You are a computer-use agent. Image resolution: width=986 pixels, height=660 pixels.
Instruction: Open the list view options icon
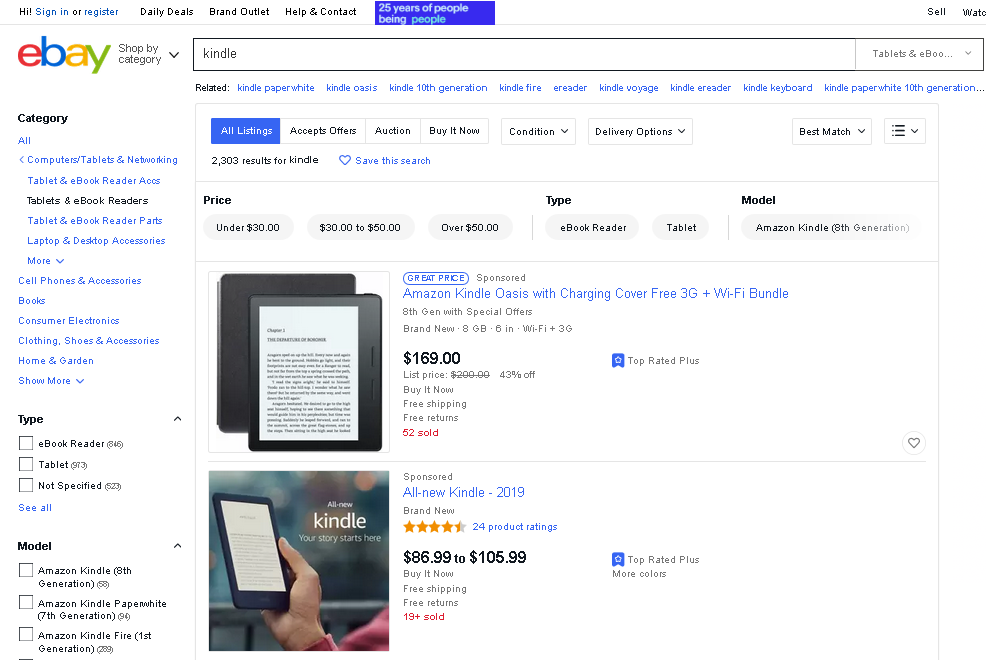[x=904, y=131]
